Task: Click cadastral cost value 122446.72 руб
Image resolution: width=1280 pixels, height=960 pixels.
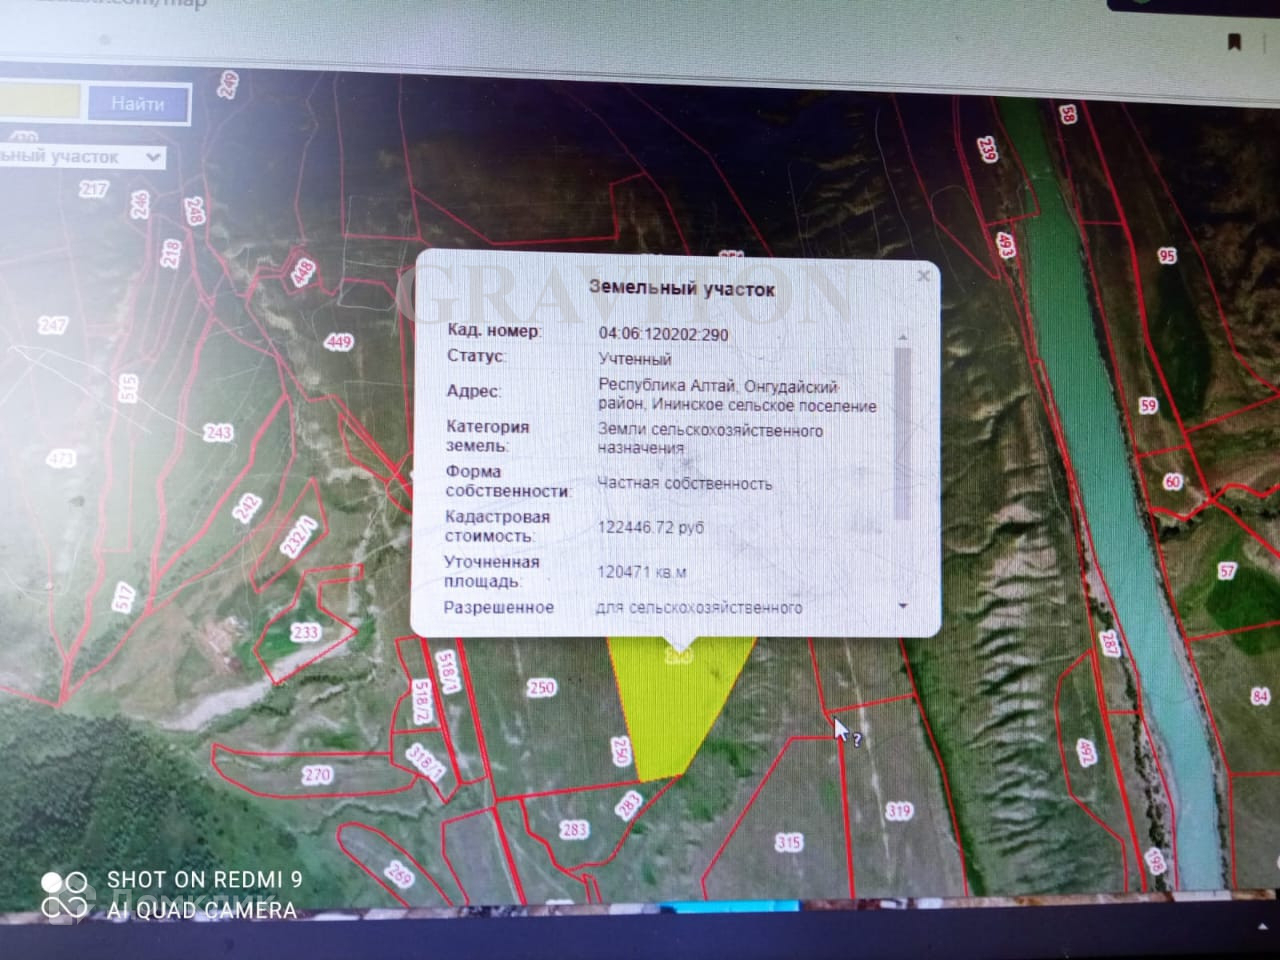Action: pyautogui.click(x=651, y=527)
